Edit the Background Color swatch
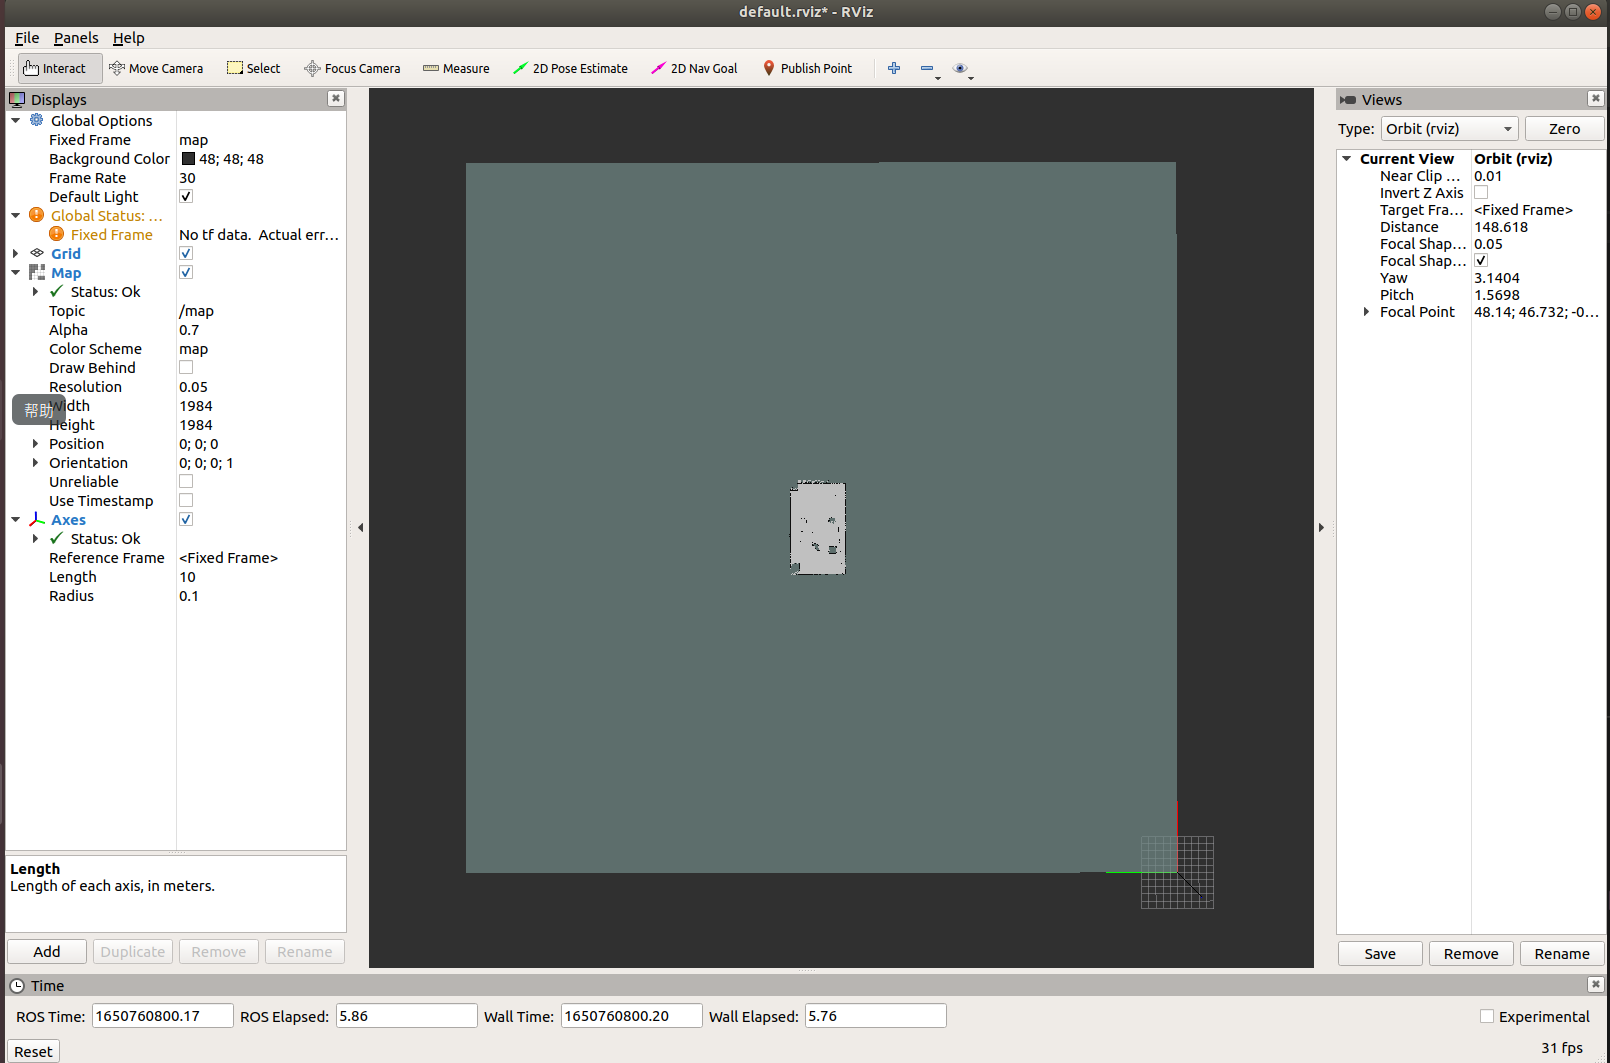Image resolution: width=1610 pixels, height=1063 pixels. (x=187, y=158)
